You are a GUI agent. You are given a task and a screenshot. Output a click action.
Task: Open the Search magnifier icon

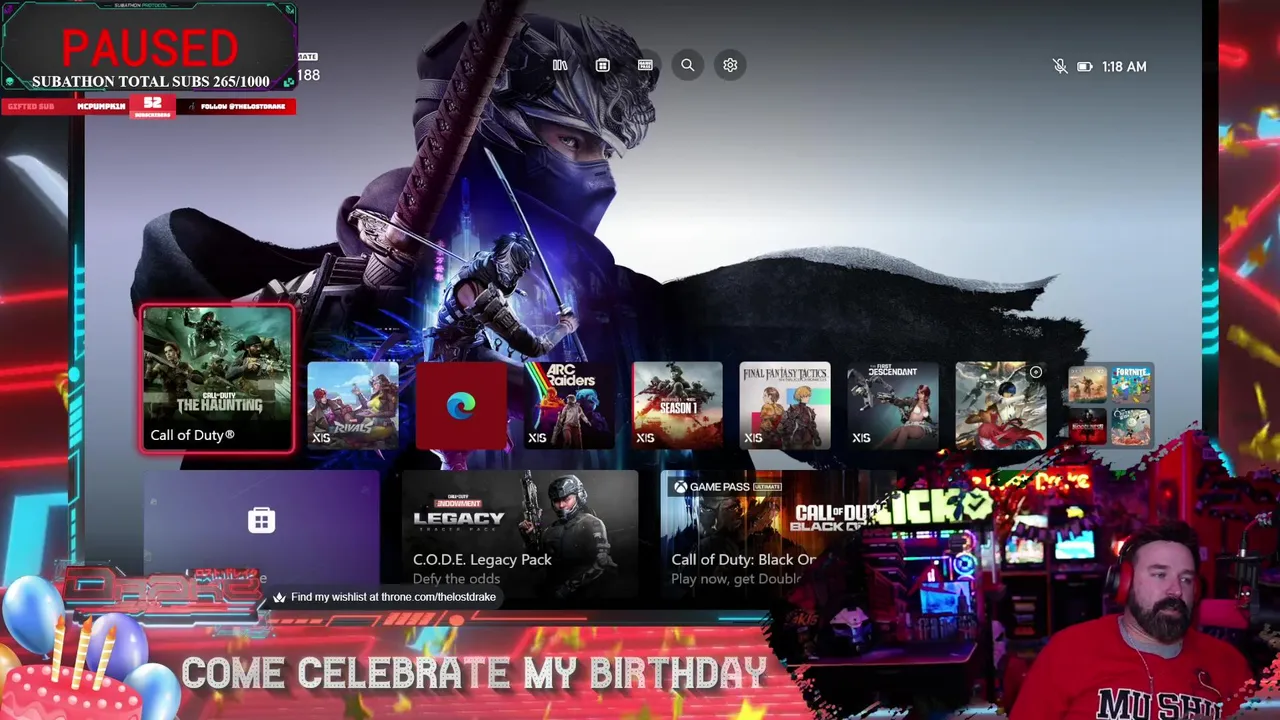(688, 65)
